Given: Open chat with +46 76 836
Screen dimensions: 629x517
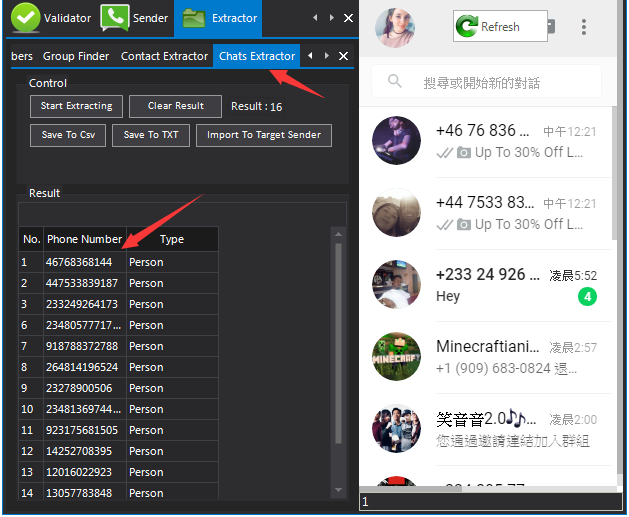Looking at the screenshot, I should 485,142.
